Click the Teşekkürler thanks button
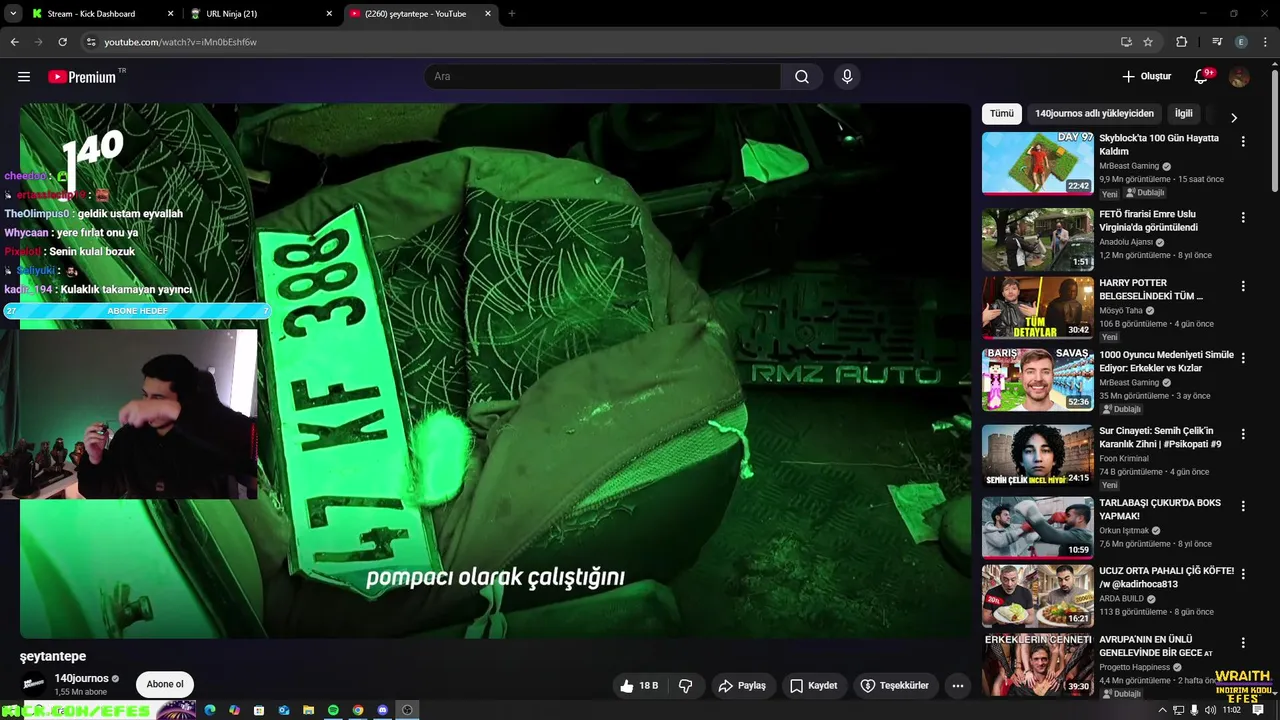 point(895,685)
